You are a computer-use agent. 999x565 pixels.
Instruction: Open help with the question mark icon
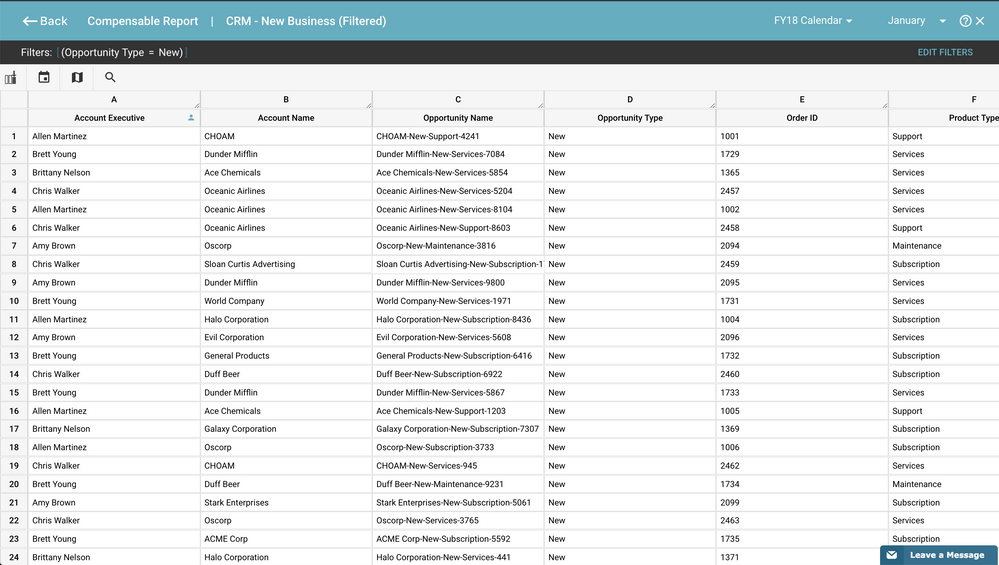(x=965, y=21)
